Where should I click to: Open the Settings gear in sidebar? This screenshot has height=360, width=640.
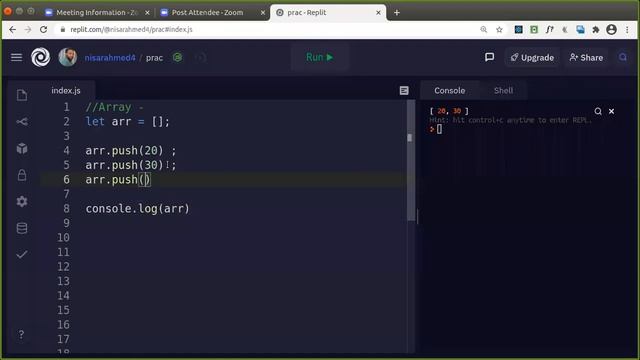click(22, 201)
